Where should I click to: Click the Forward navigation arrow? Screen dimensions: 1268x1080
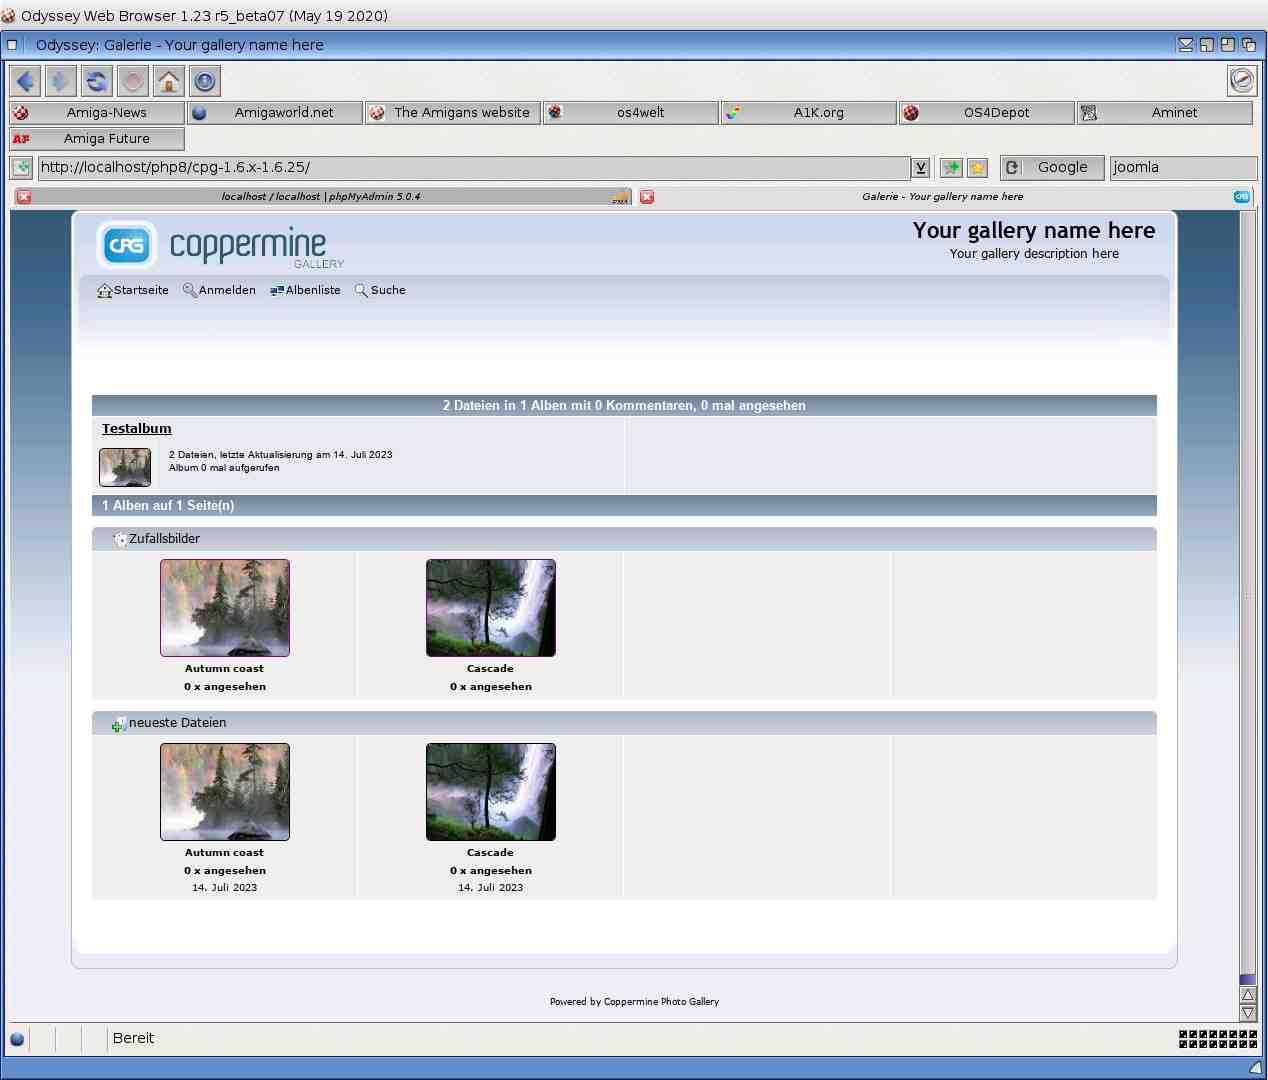click(61, 81)
